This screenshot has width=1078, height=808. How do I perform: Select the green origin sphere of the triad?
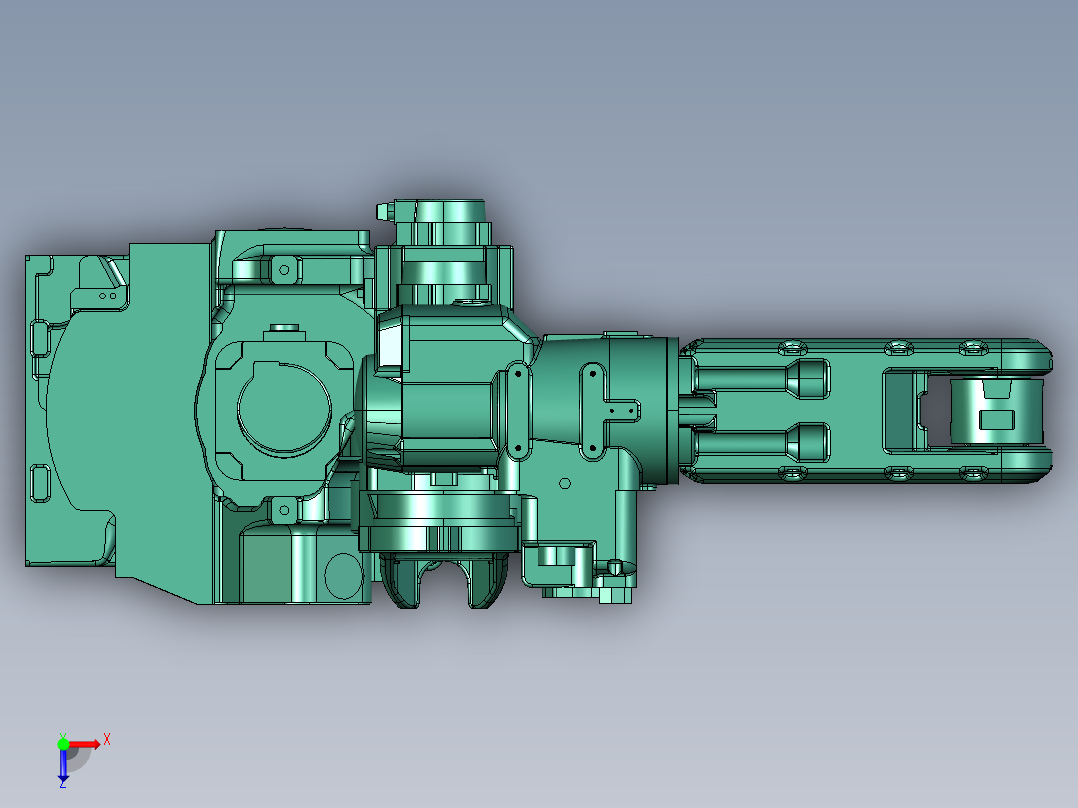pyautogui.click(x=65, y=745)
